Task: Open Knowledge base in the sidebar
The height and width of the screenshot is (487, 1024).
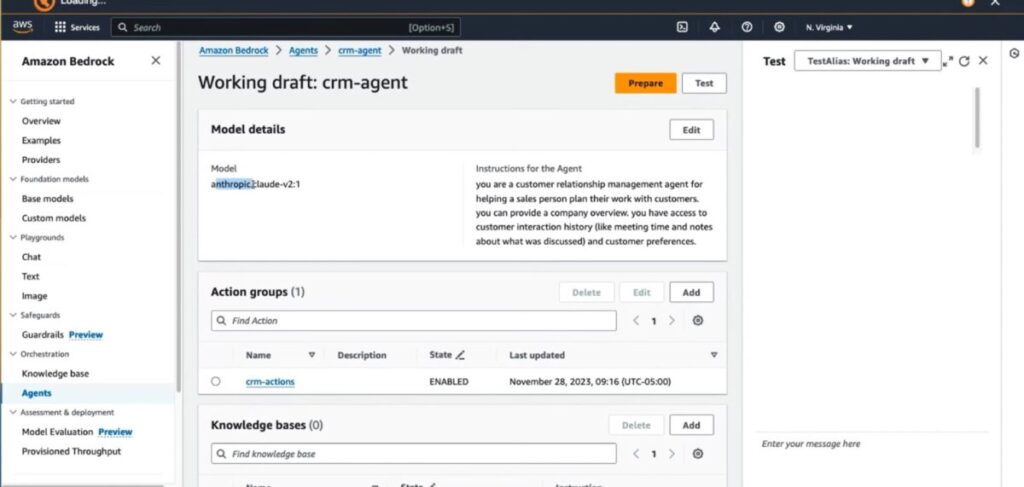Action: tap(56, 374)
